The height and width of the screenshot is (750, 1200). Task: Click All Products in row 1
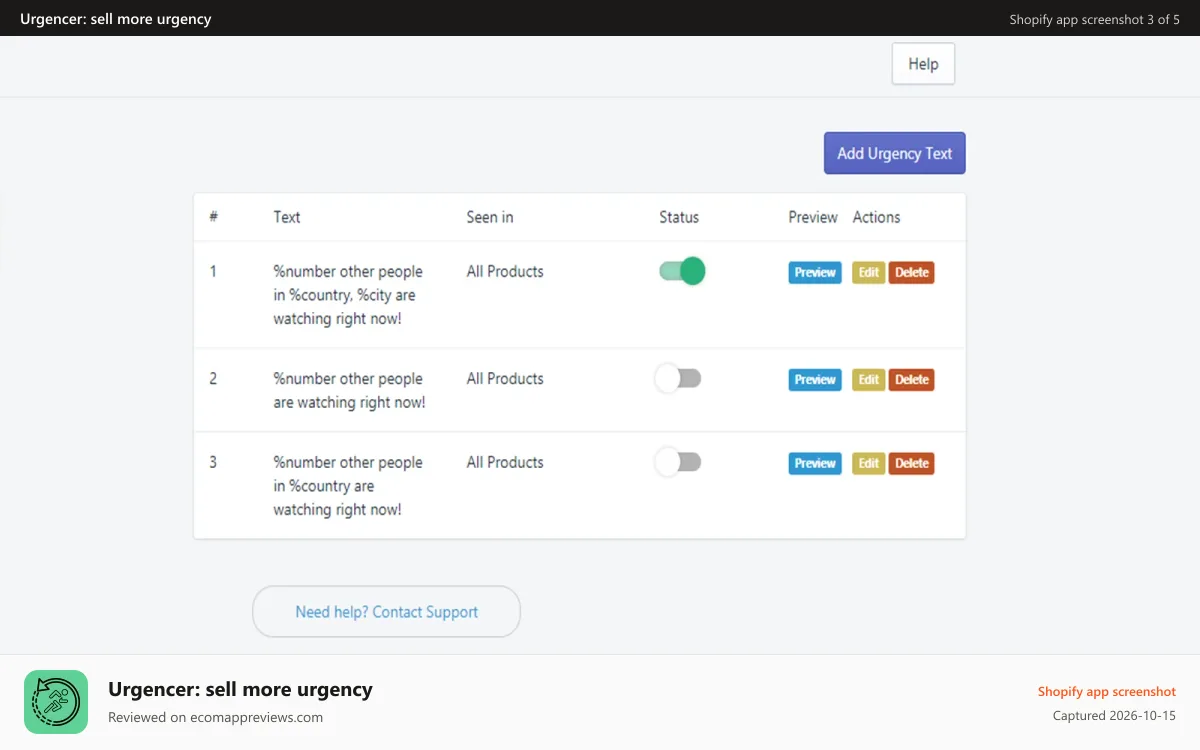[x=505, y=271]
